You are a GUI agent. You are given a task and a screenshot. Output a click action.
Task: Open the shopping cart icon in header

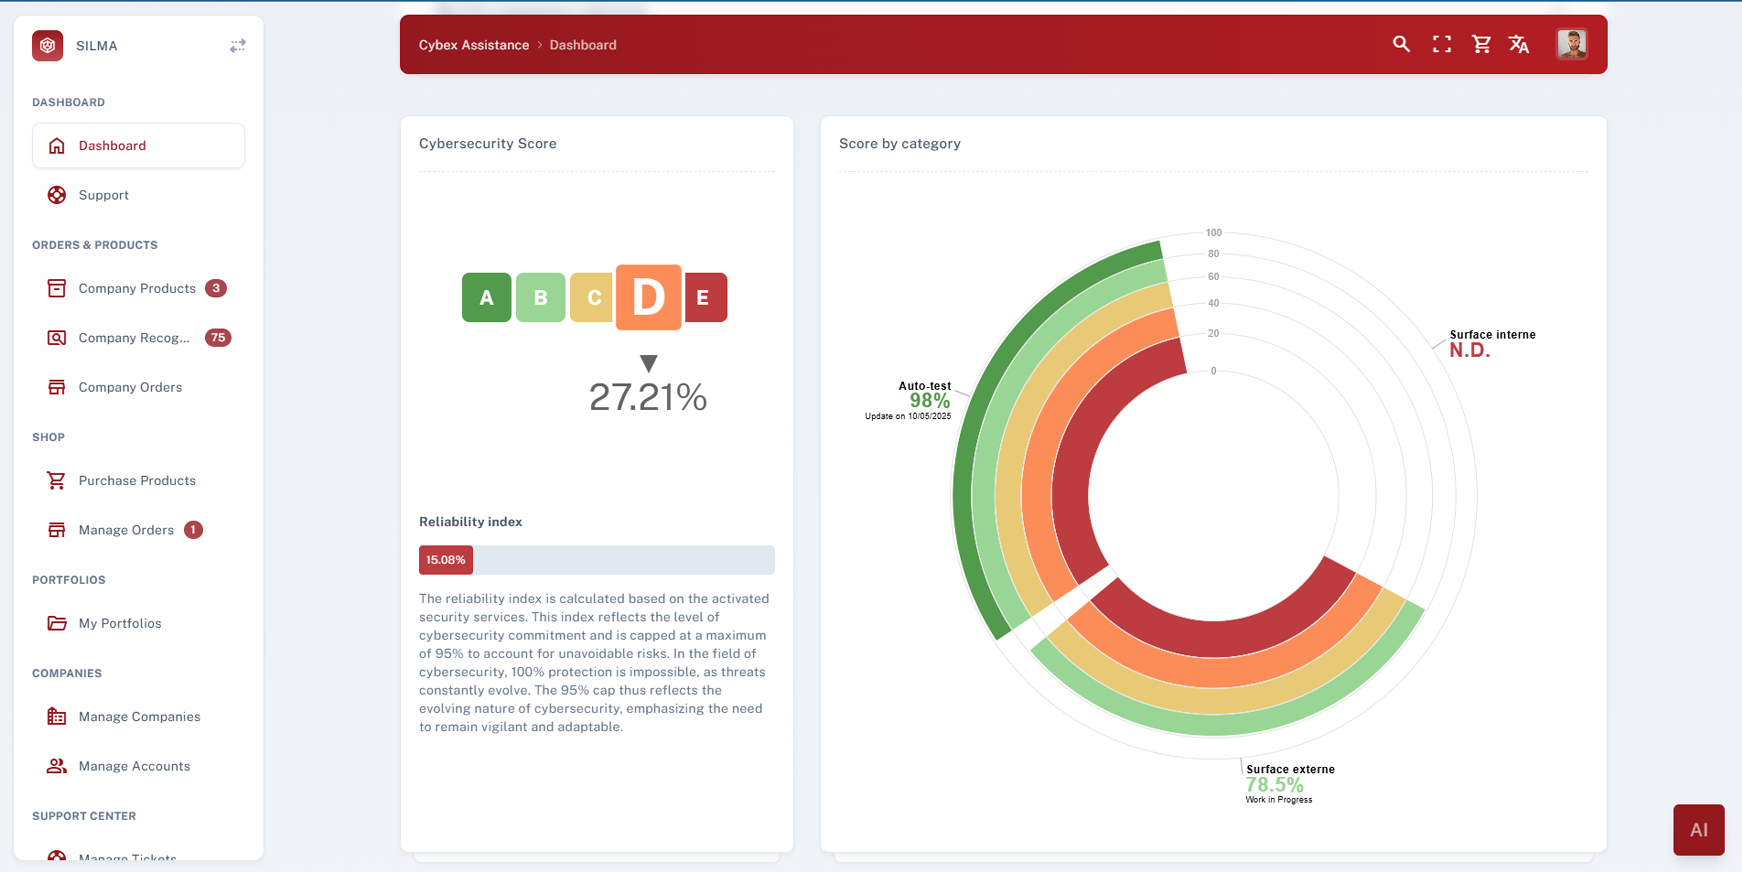pyautogui.click(x=1481, y=44)
